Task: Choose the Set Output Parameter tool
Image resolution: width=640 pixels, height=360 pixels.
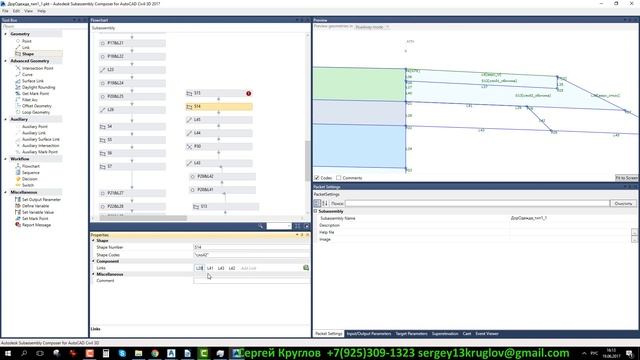Action: [x=41, y=200]
